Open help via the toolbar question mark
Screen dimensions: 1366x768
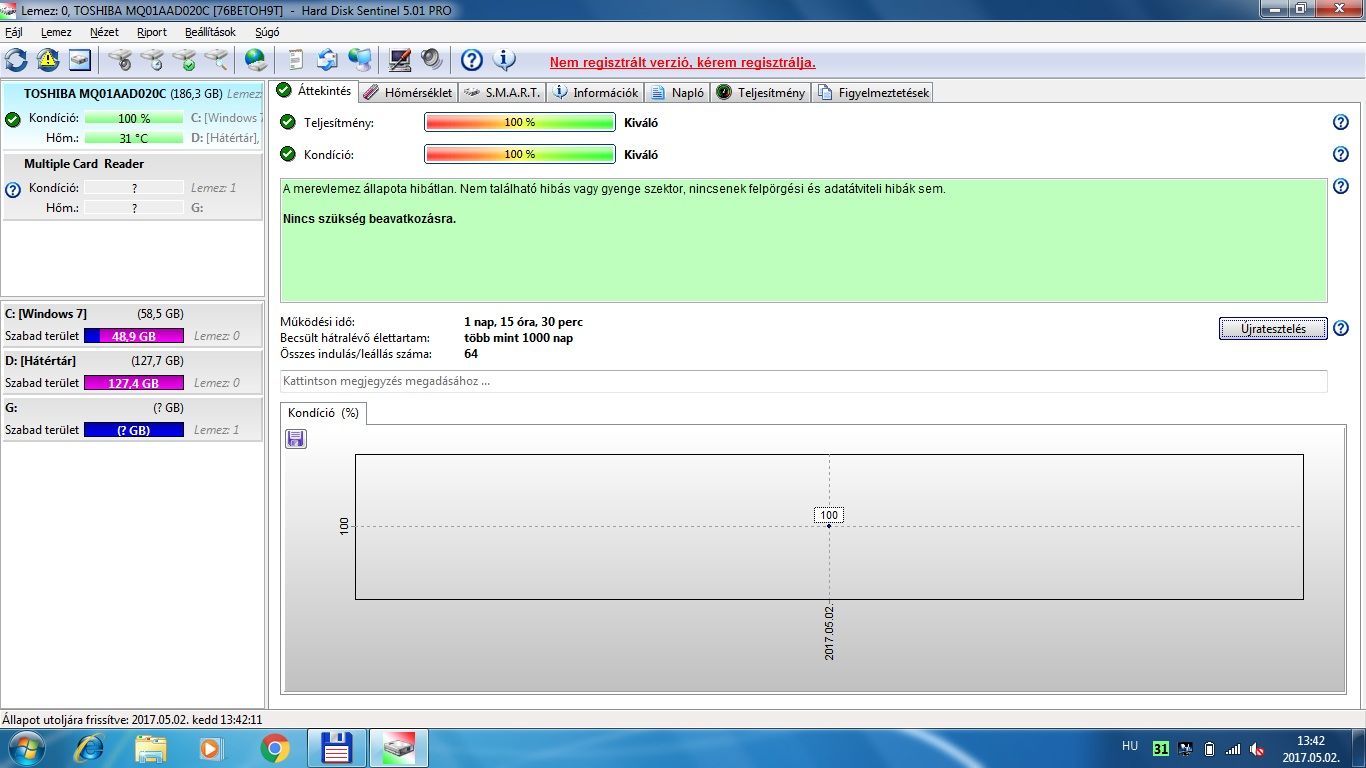point(472,60)
